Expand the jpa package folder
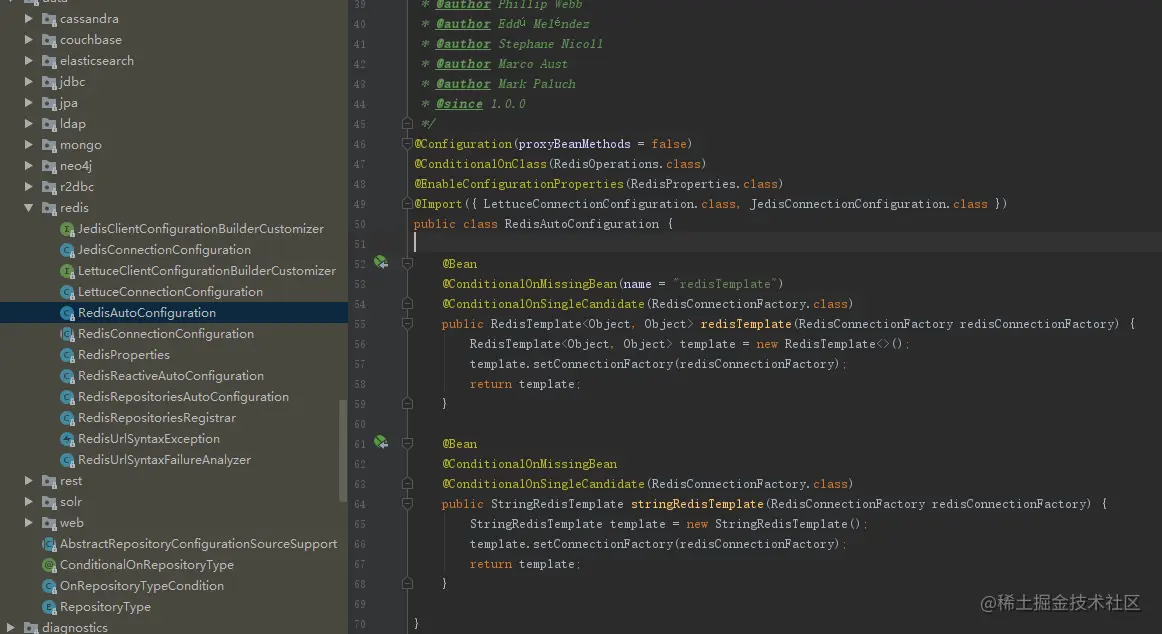This screenshot has width=1162, height=634. point(28,102)
